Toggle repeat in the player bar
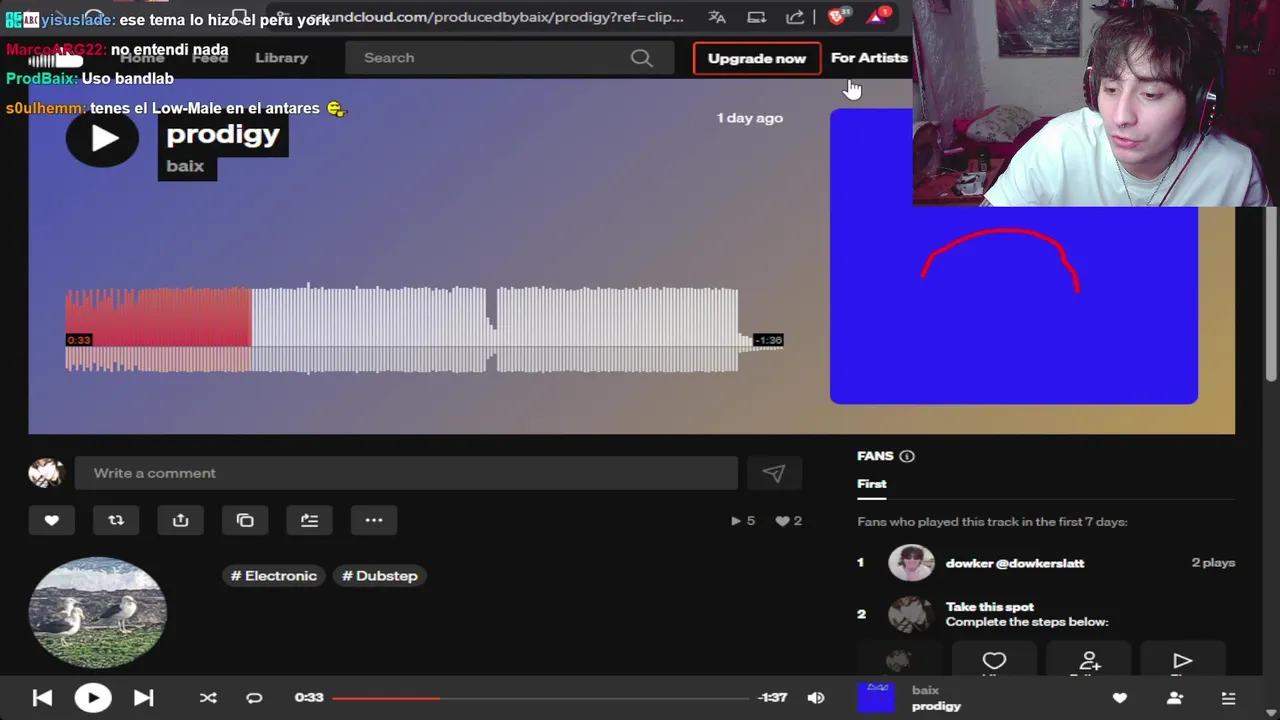Viewport: 1280px width, 720px height. point(254,698)
